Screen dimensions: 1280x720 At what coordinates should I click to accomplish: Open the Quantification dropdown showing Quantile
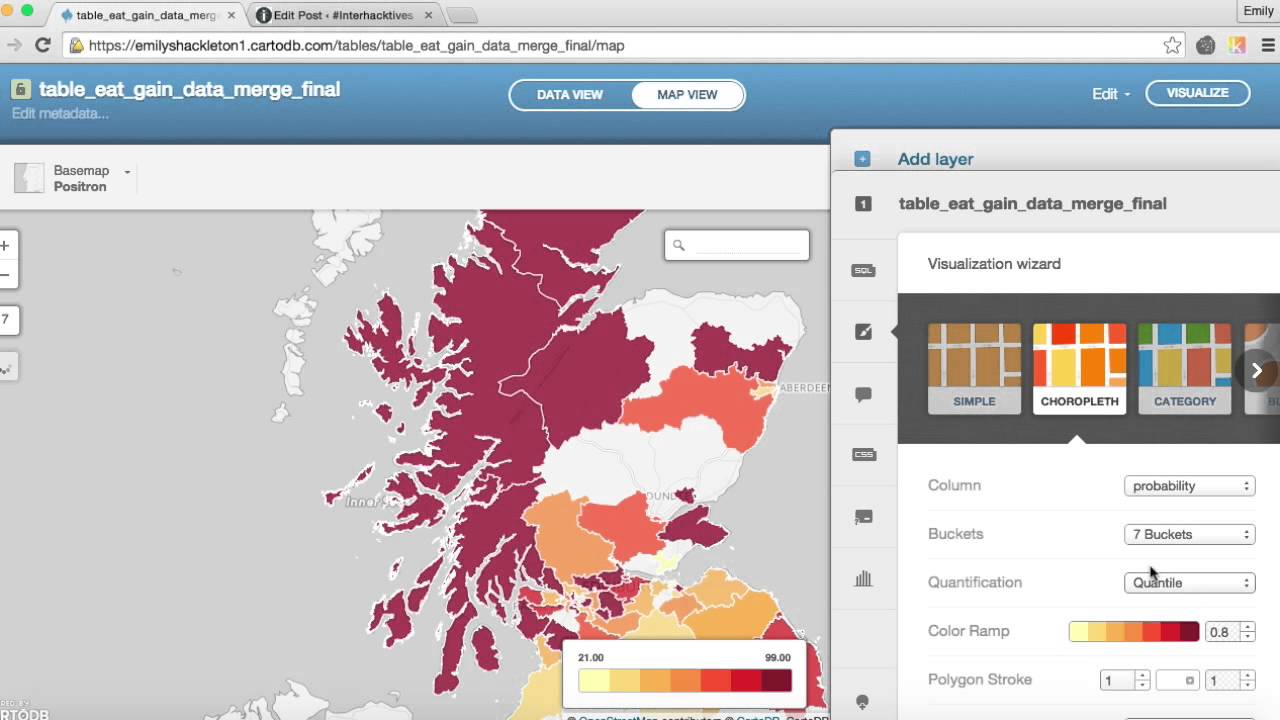[1190, 583]
